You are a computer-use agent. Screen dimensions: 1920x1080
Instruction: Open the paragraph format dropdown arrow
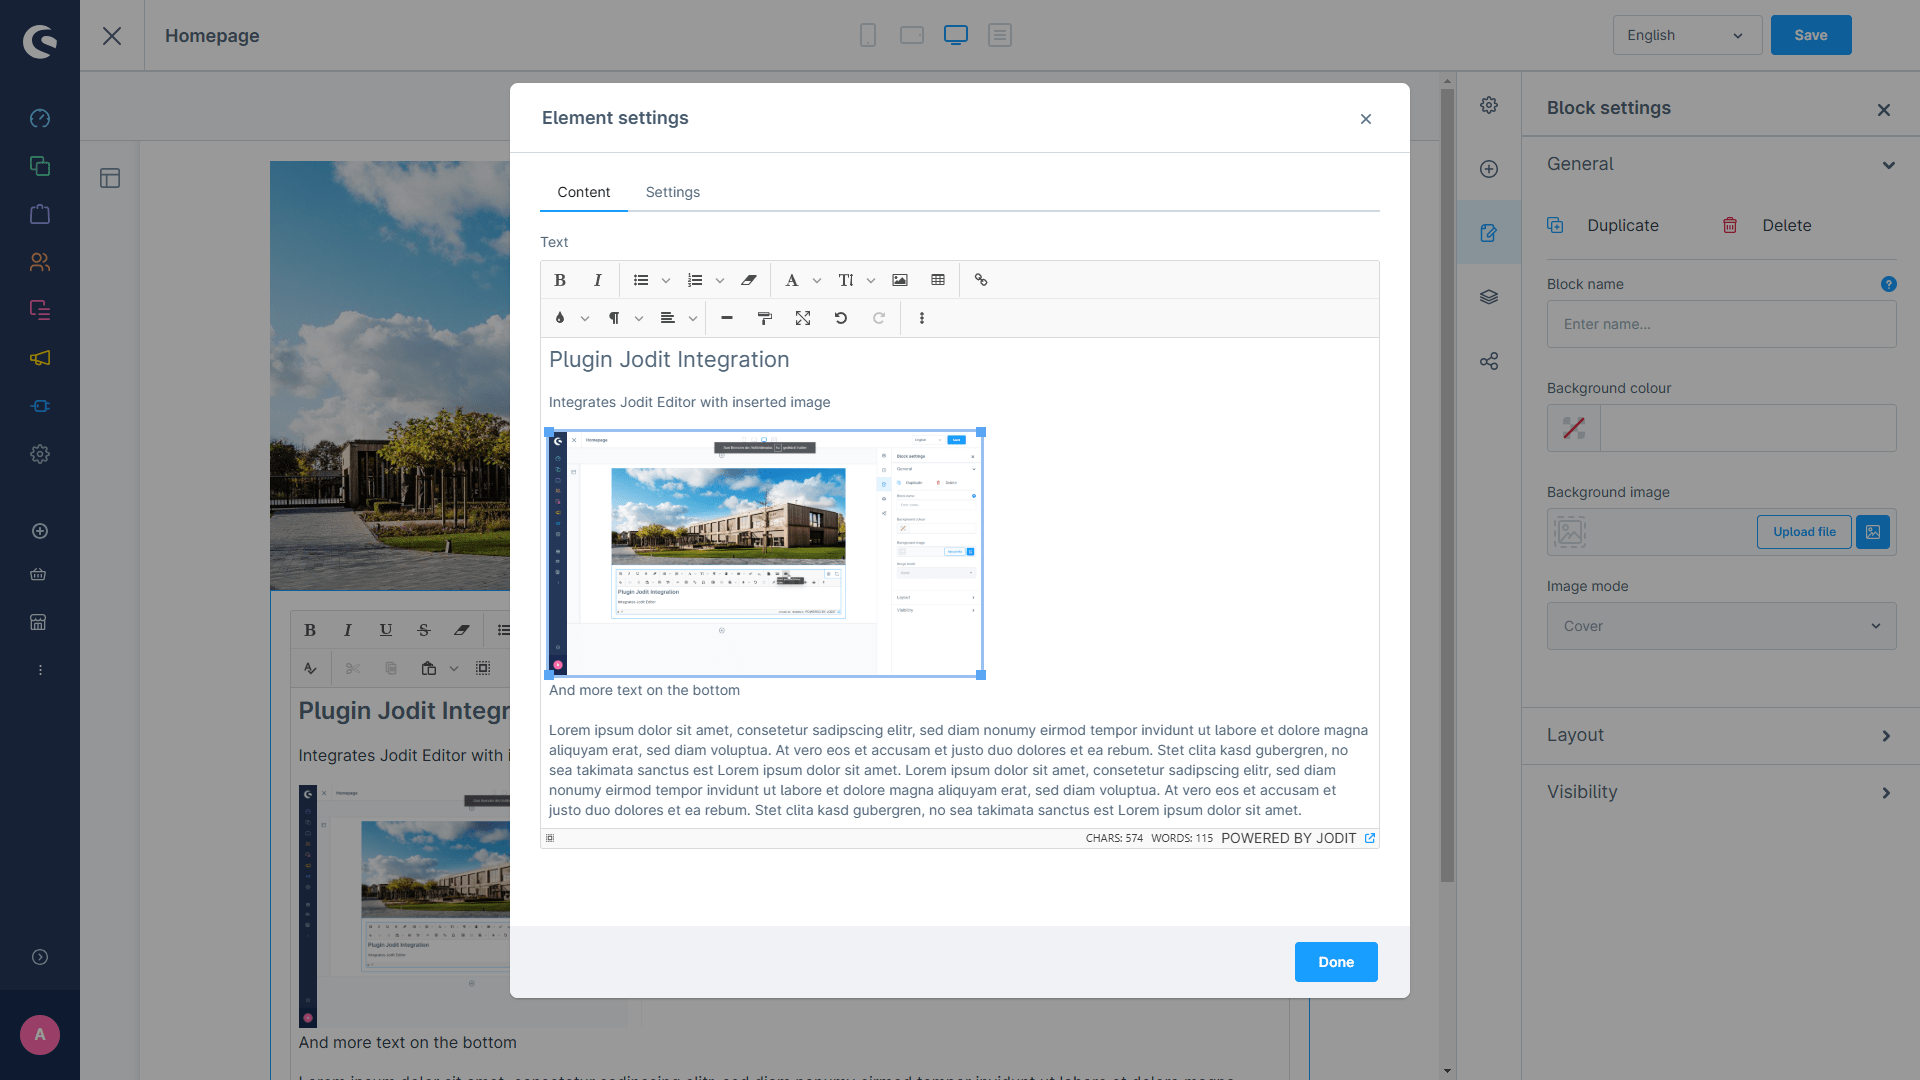(639, 319)
